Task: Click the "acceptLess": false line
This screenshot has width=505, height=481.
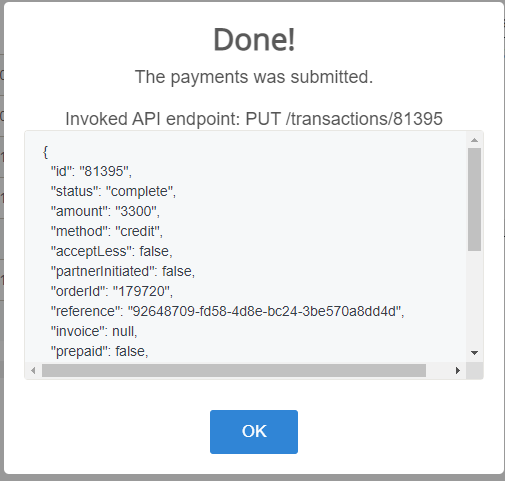Action: pos(112,251)
